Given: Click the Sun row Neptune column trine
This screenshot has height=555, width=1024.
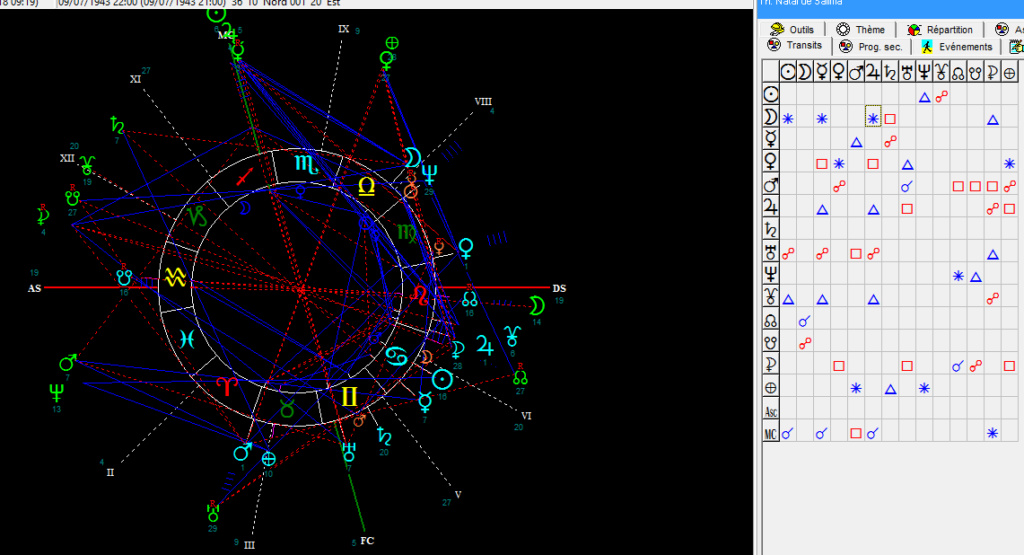Looking at the screenshot, I should [924, 97].
